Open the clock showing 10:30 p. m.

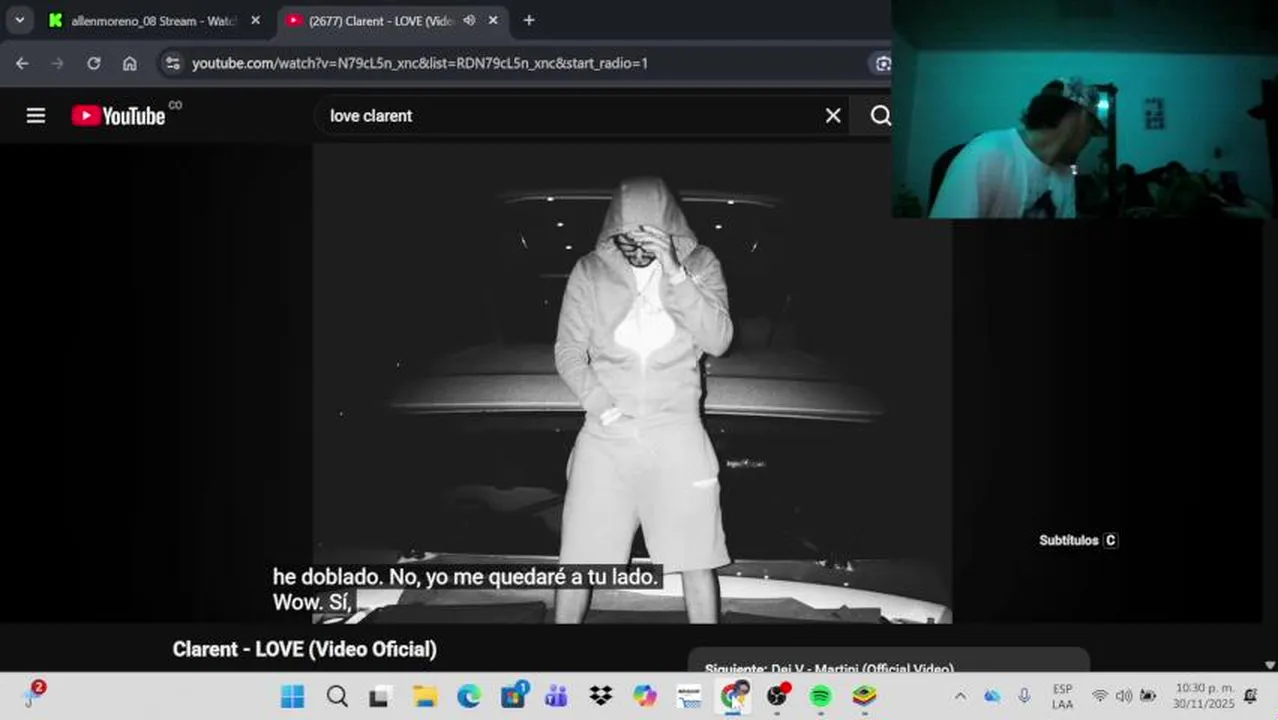(1204, 696)
